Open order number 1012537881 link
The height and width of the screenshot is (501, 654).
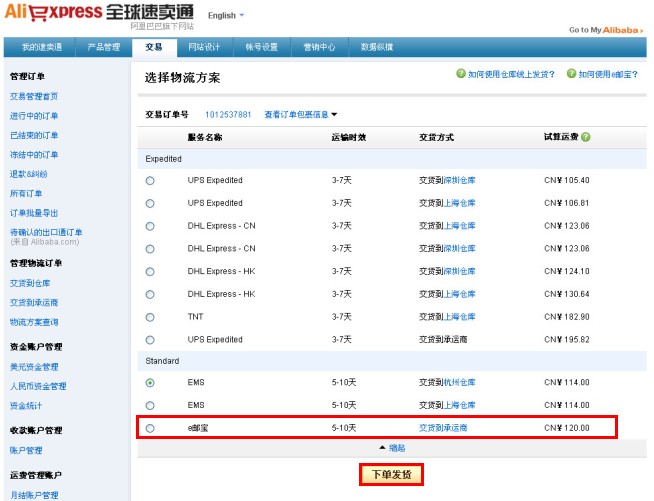tap(228, 114)
